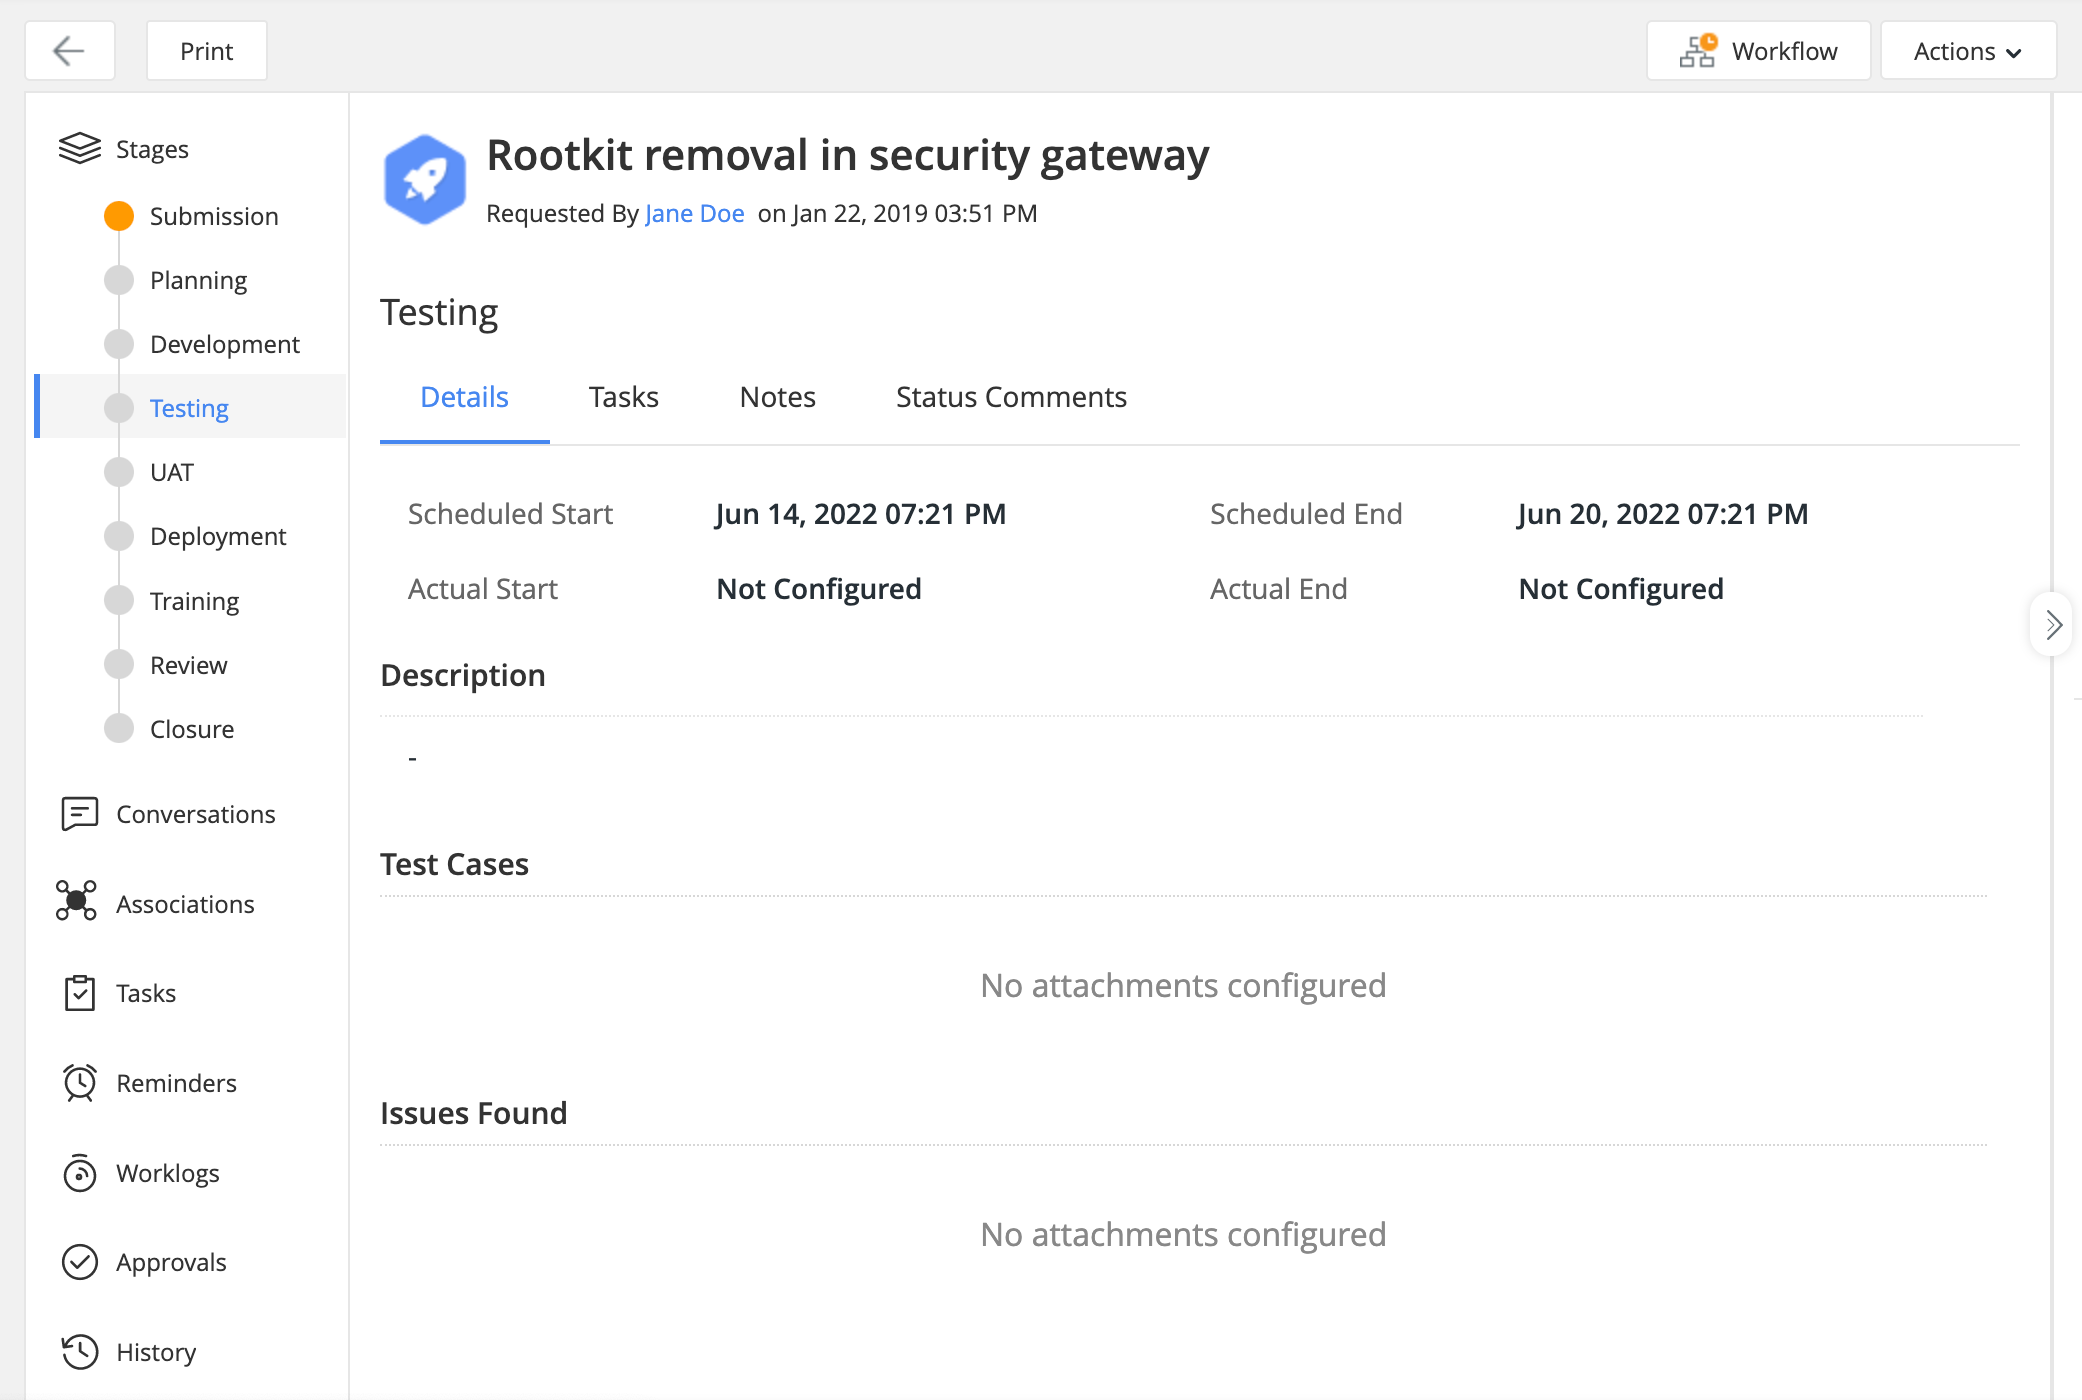Open the Jane Doe requester link
This screenshot has height=1400, width=2082.
click(694, 214)
